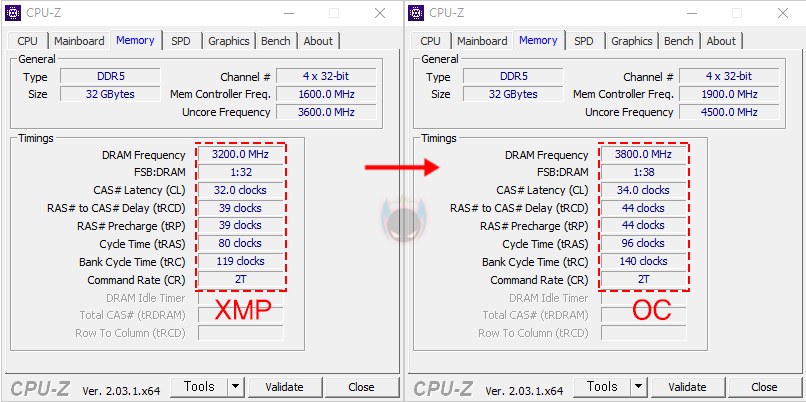Click Channel # 4 x 32-bit in right window
The image size is (806, 402).
(729, 77)
